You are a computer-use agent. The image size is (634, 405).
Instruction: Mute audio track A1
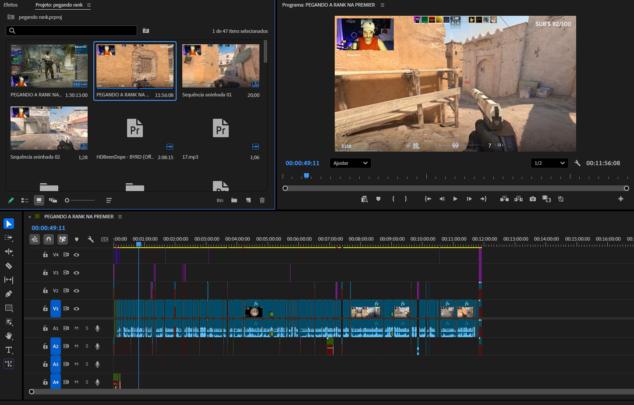(x=76, y=329)
